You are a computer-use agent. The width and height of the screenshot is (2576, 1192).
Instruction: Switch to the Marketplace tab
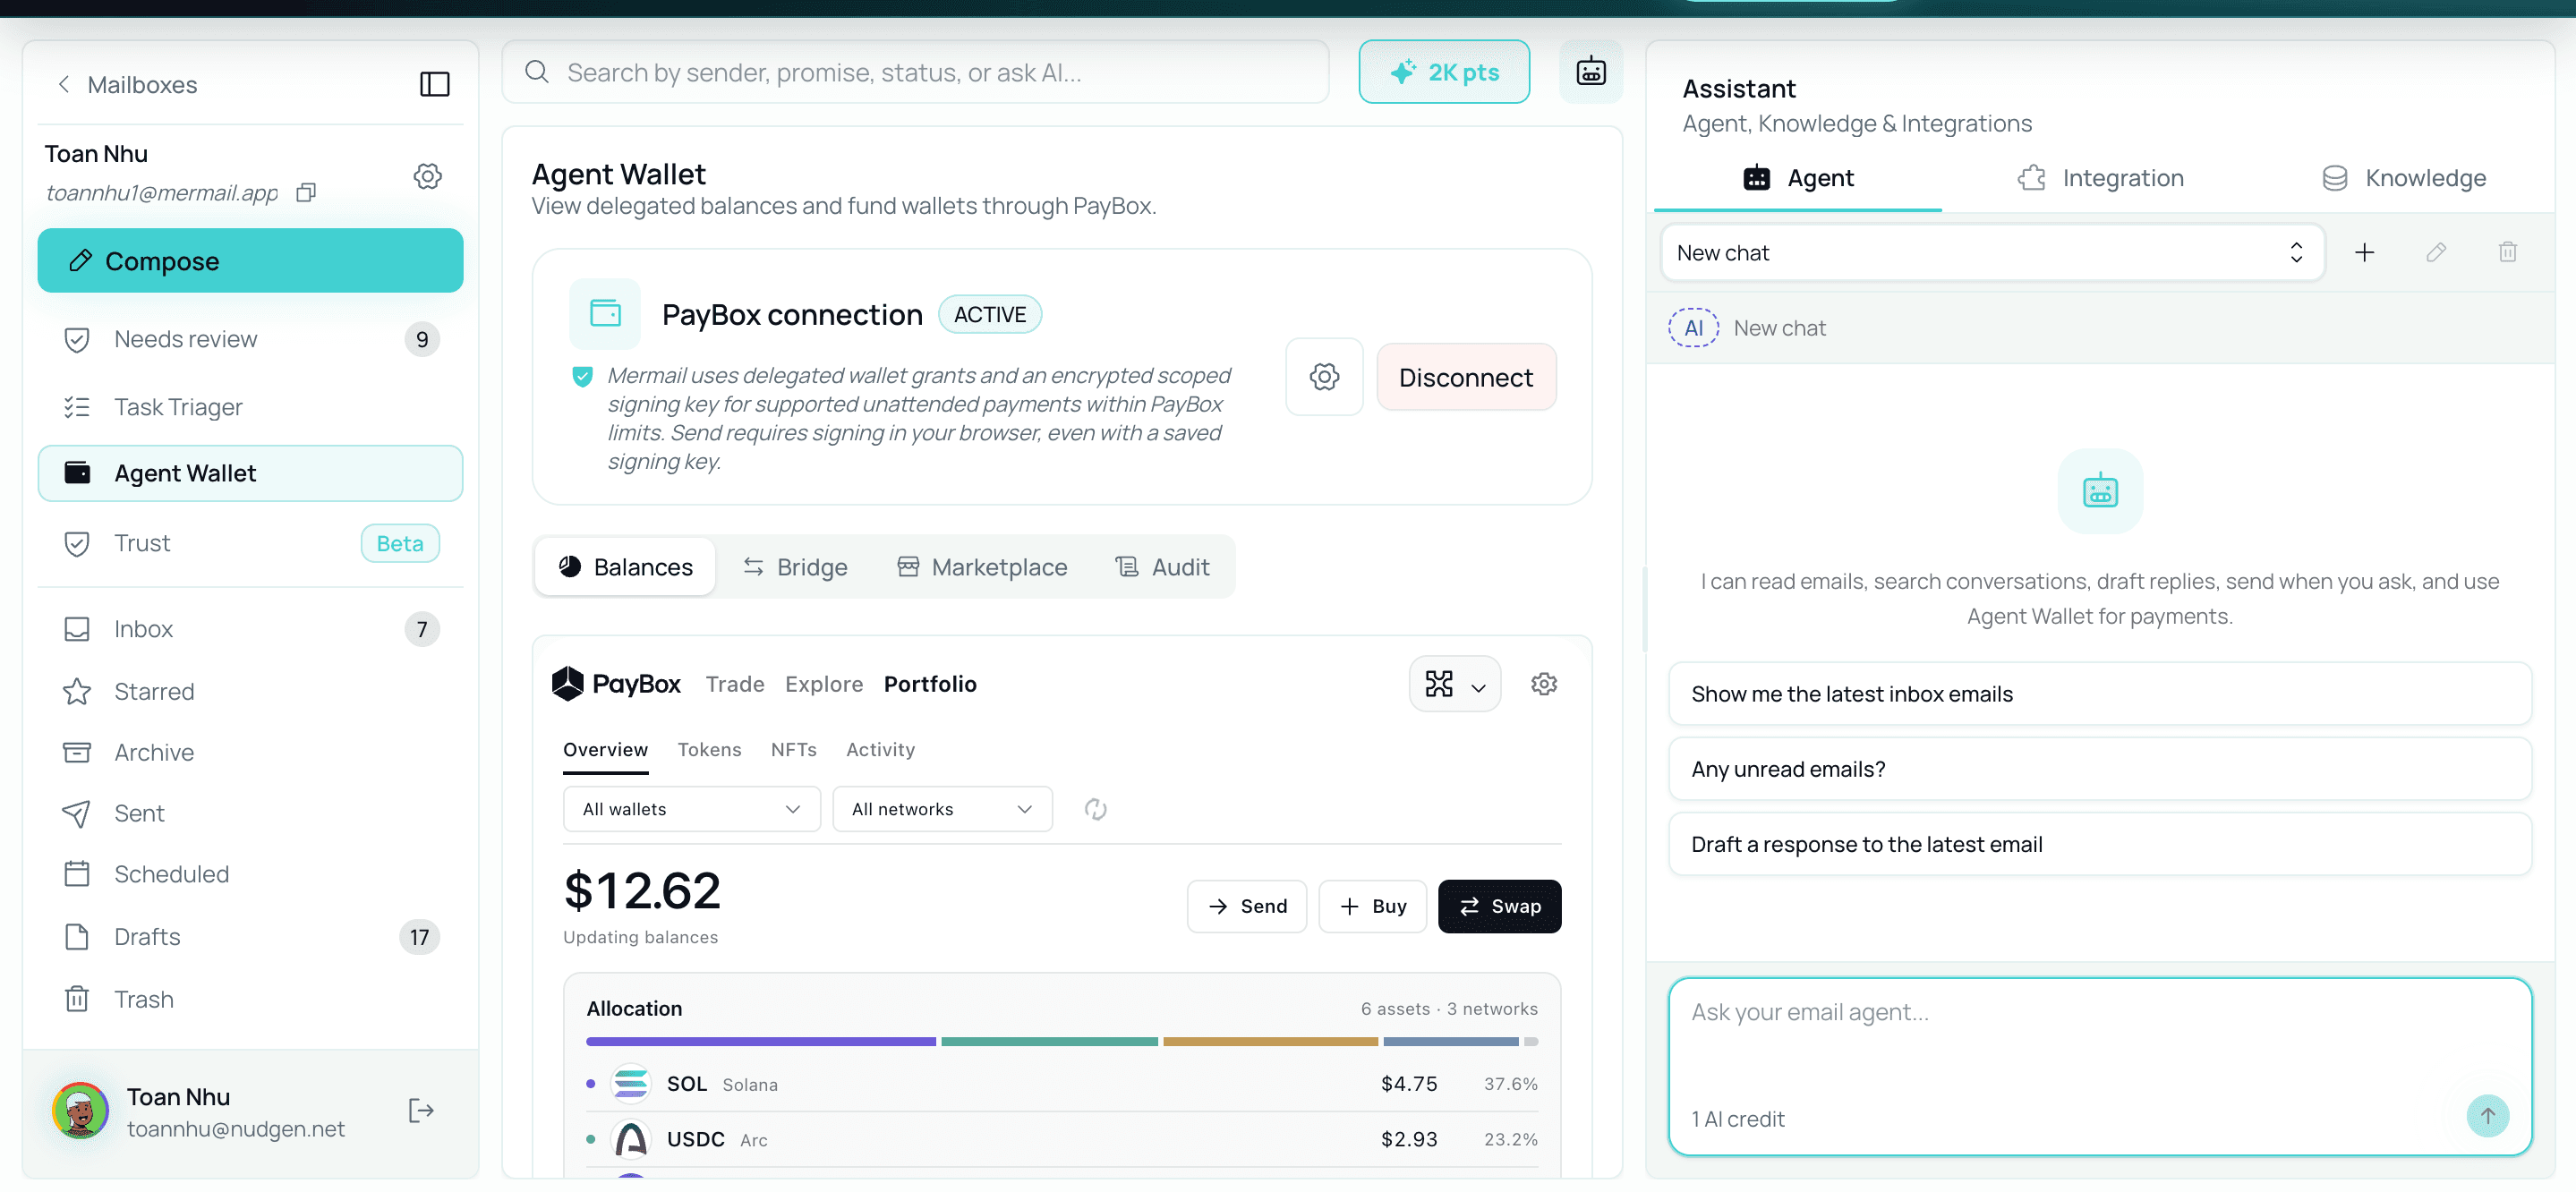(982, 567)
